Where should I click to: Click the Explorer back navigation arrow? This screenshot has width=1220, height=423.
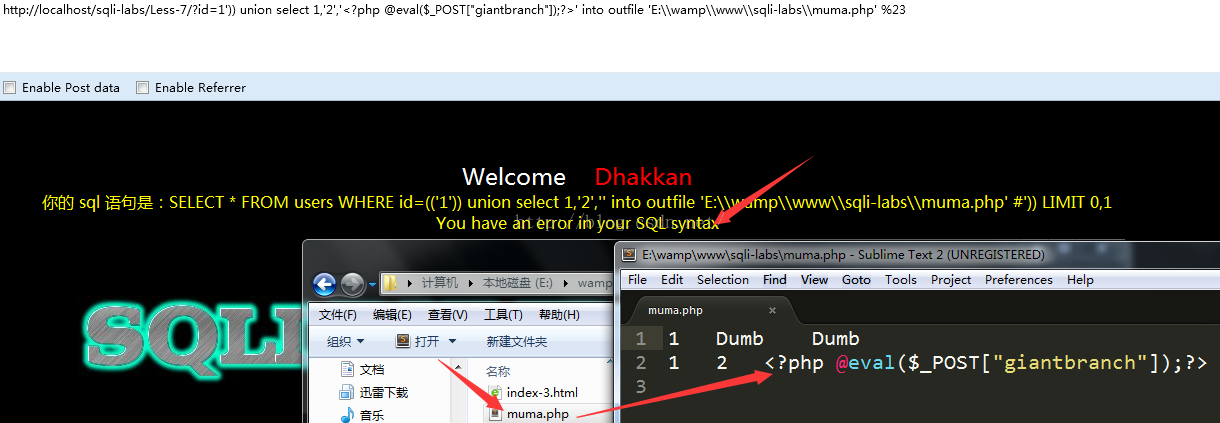pyautogui.click(x=326, y=284)
